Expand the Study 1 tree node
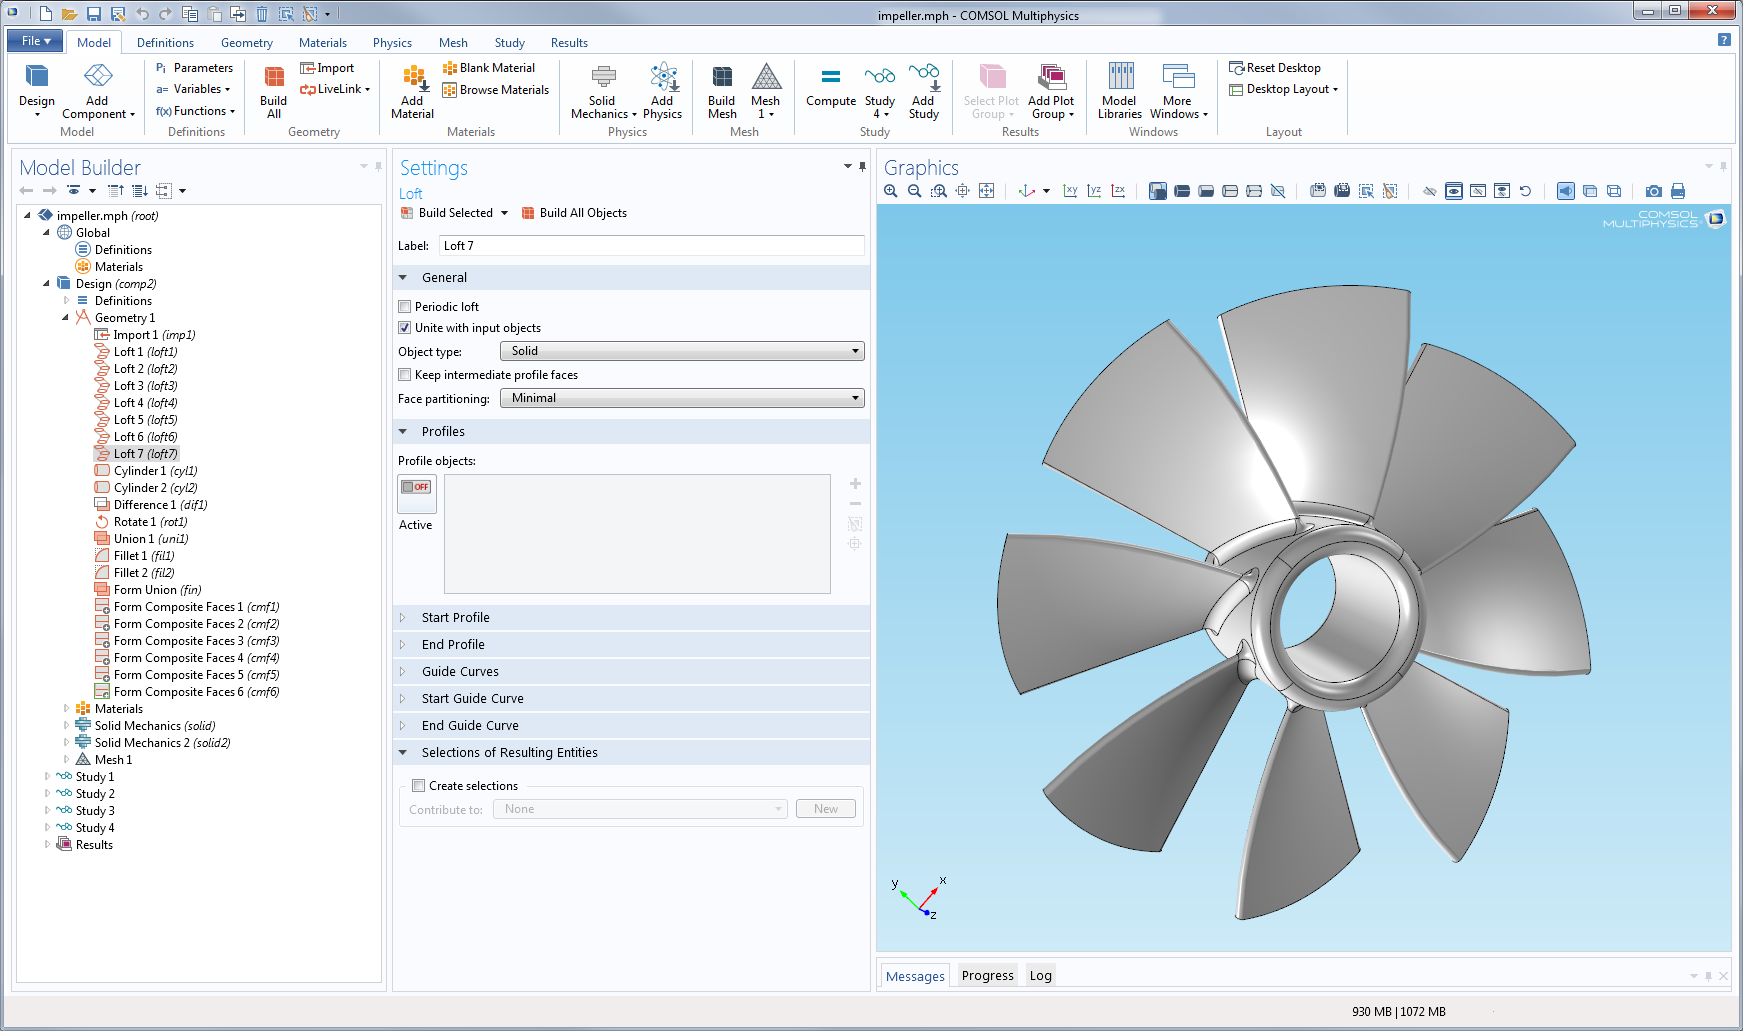This screenshot has height=1031, width=1743. [x=47, y=777]
